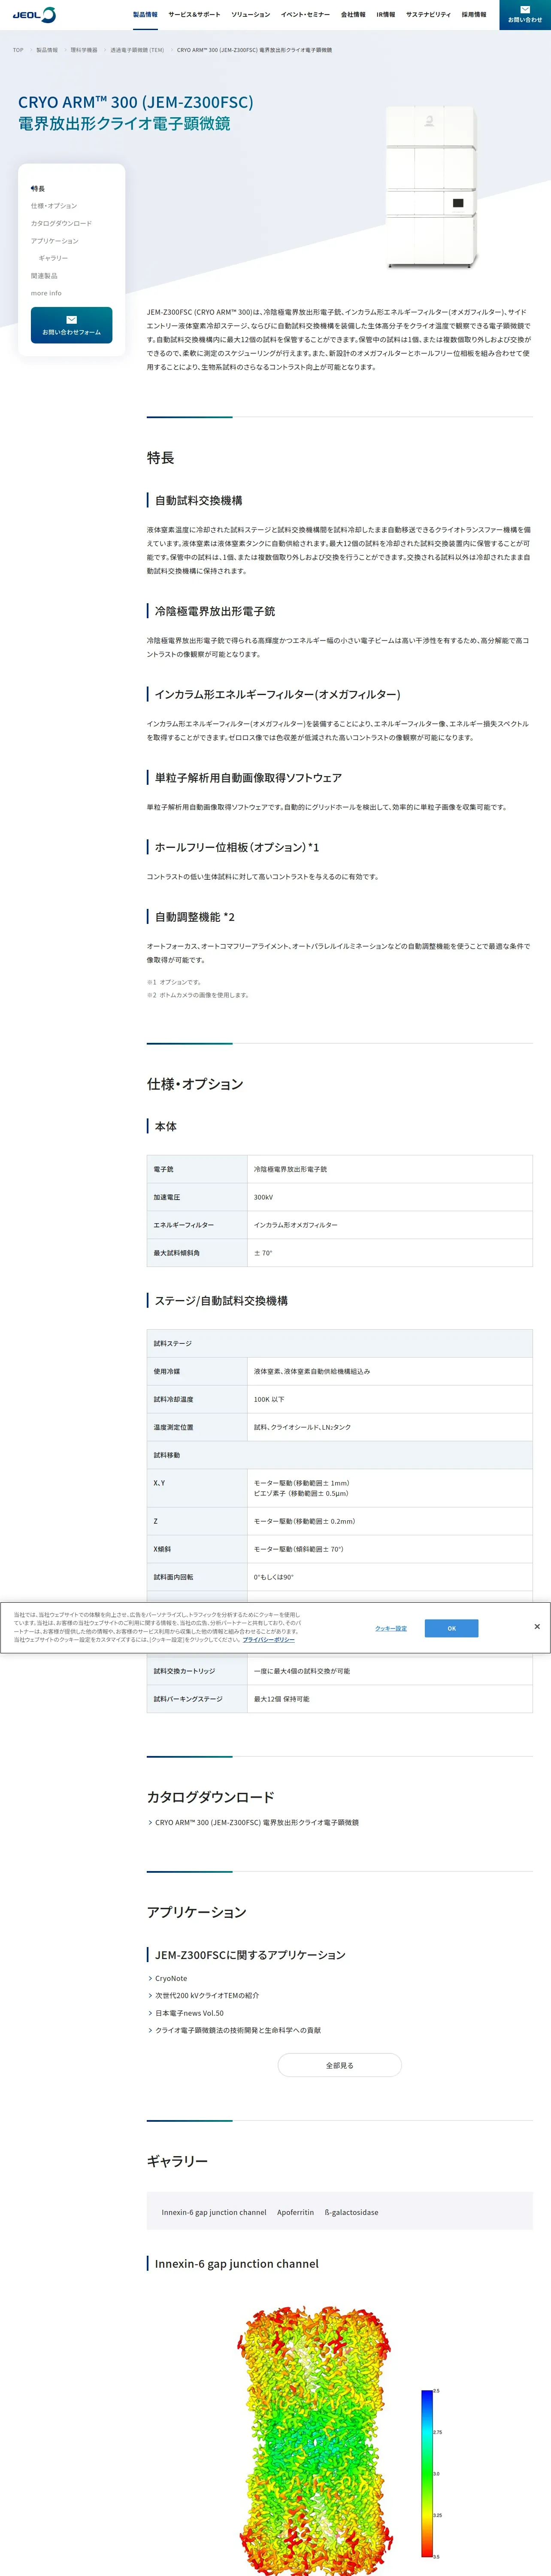Click more info in the sidebar
This screenshot has height=2576, width=551.
[x=46, y=293]
